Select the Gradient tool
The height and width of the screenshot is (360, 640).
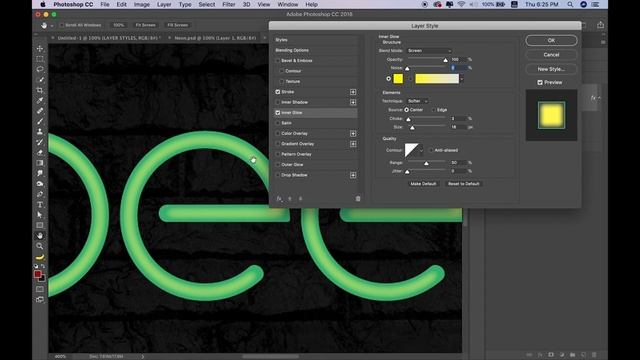click(40, 163)
